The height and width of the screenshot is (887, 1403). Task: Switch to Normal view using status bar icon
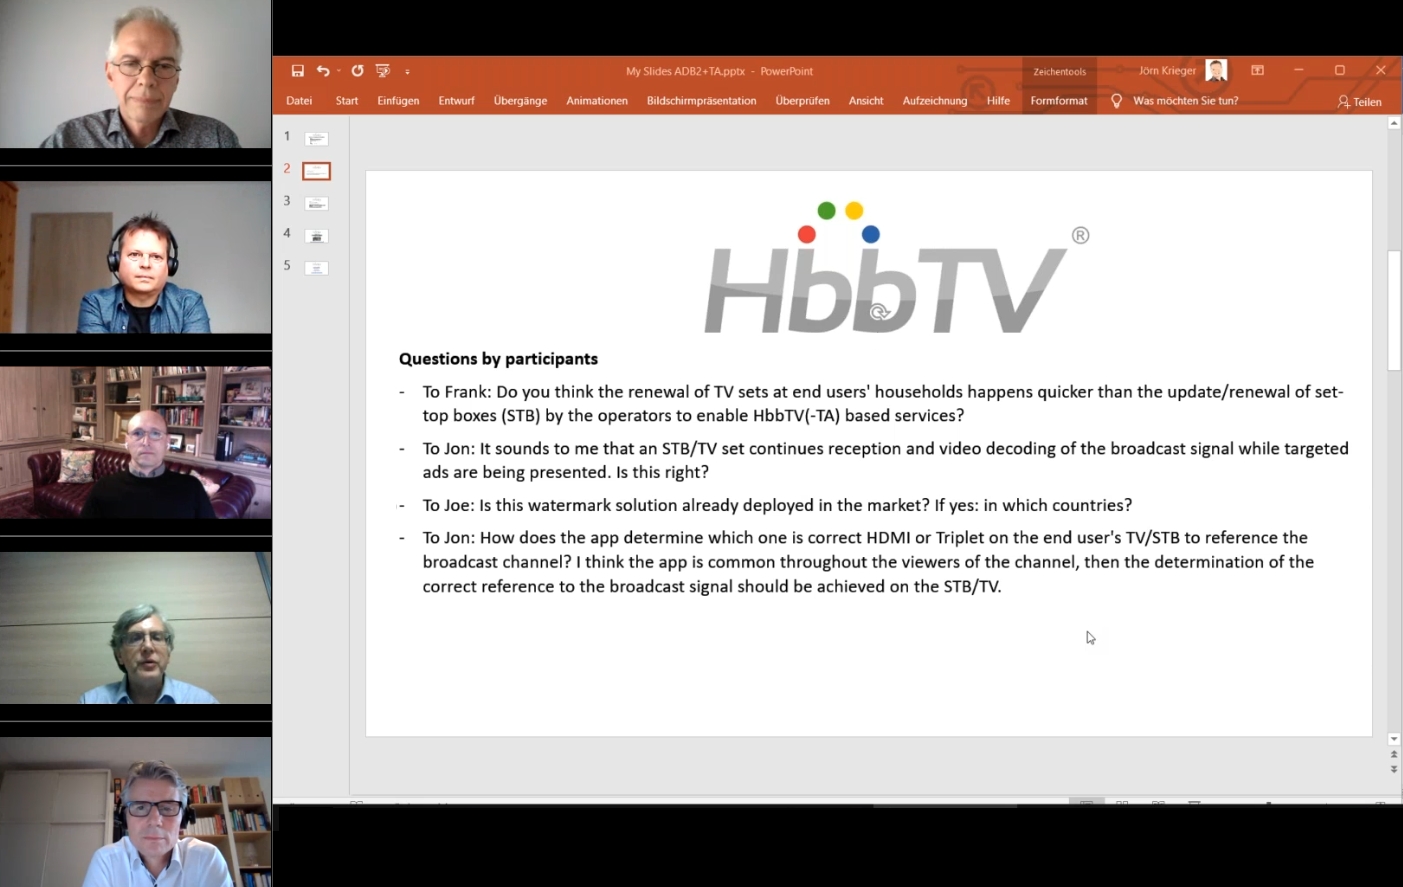click(1086, 802)
